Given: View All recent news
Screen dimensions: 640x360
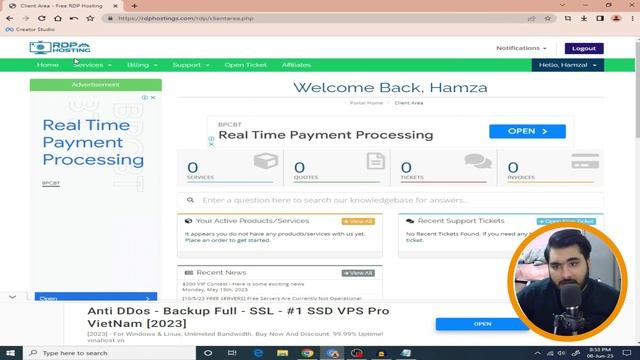Looking at the screenshot, I should pyautogui.click(x=358, y=273).
